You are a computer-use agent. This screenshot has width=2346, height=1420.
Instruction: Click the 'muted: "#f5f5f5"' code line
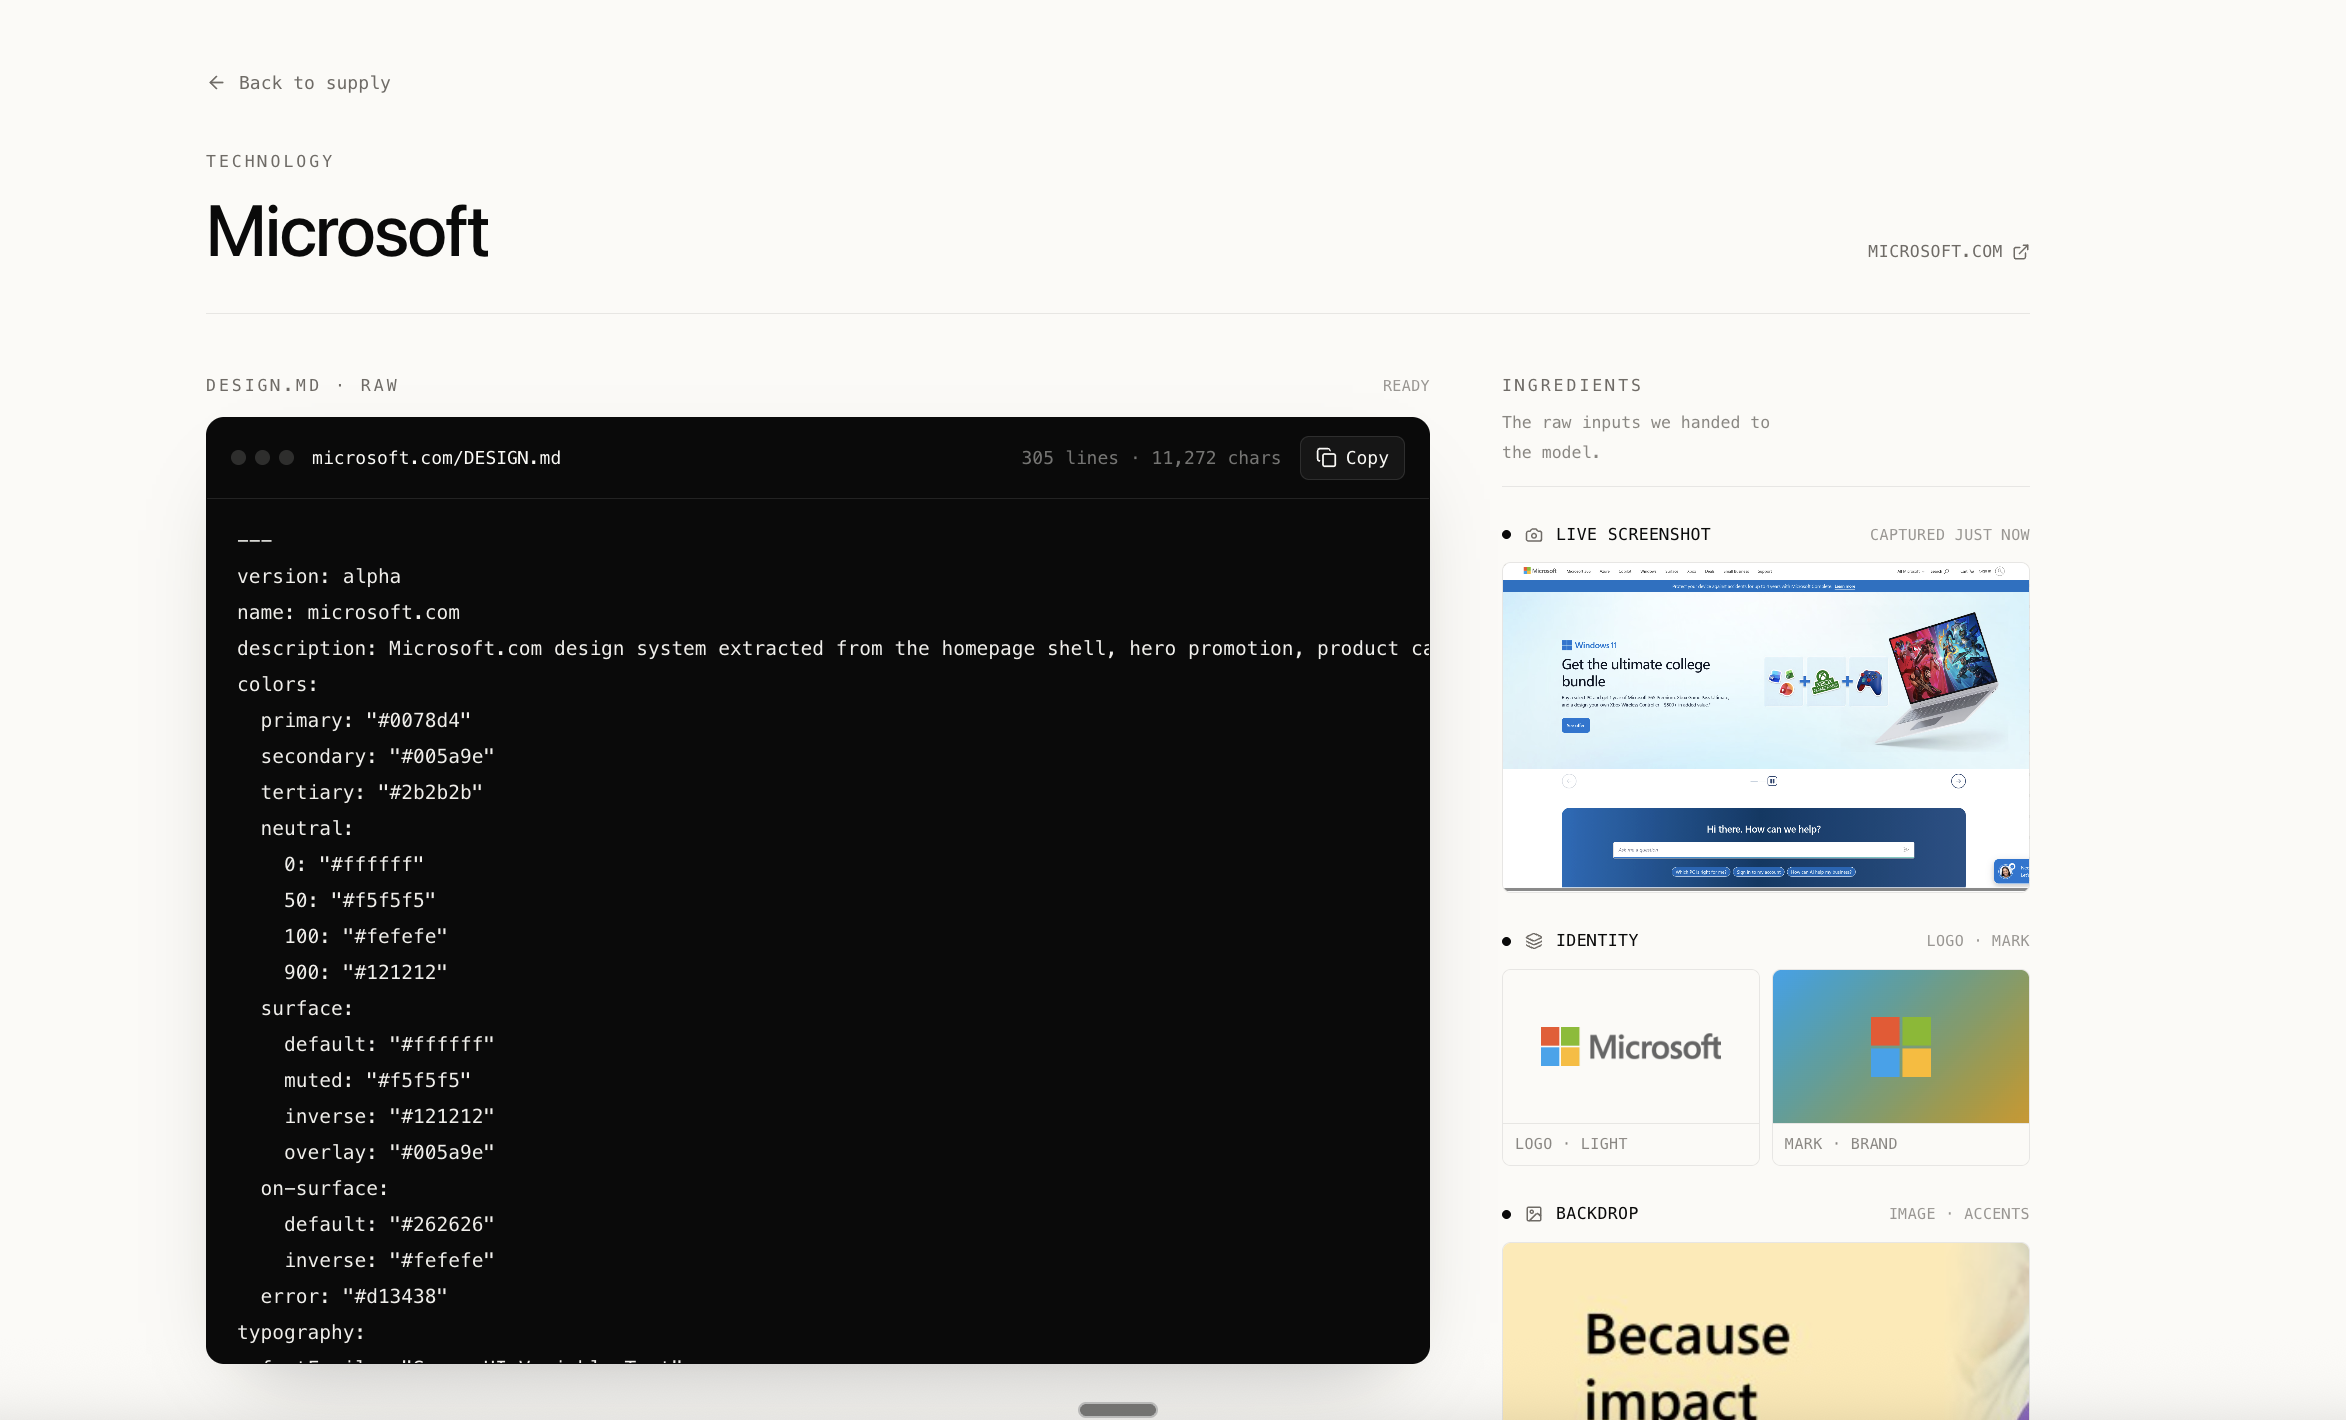(x=378, y=1081)
